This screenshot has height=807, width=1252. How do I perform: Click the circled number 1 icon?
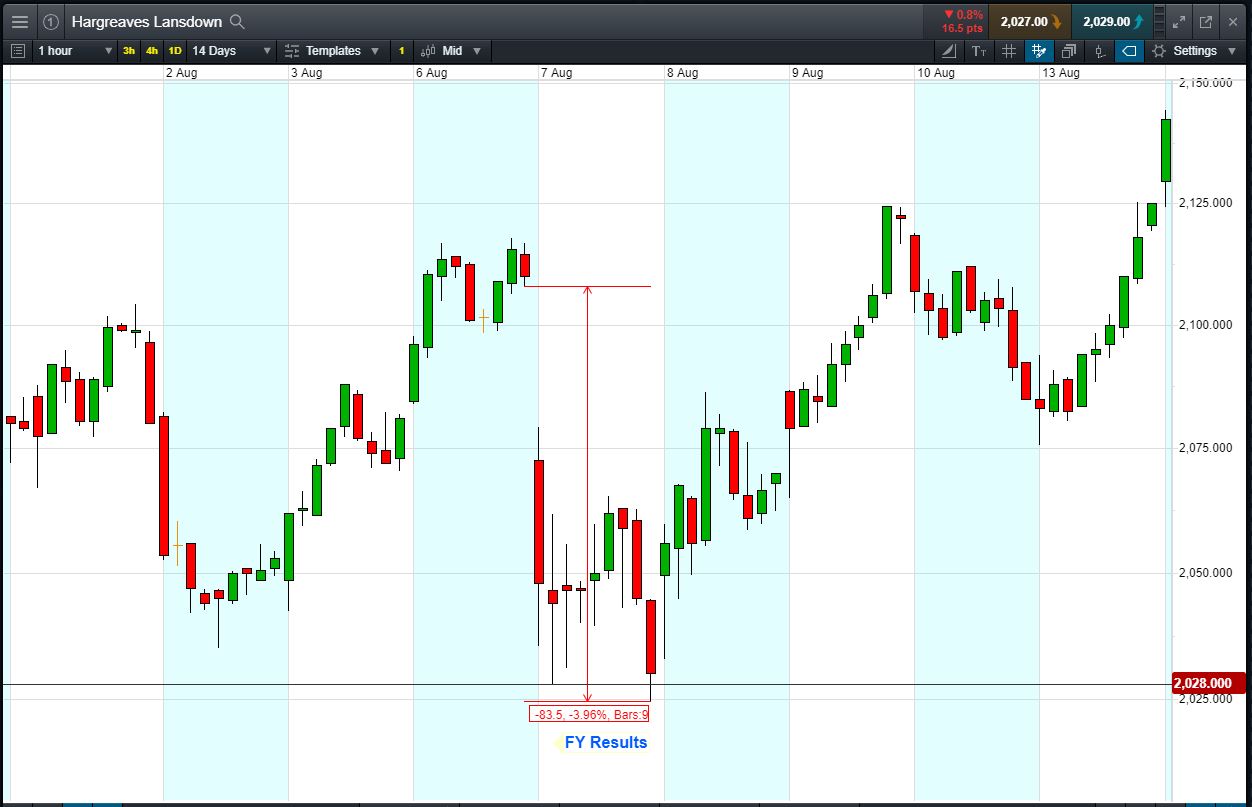point(51,21)
